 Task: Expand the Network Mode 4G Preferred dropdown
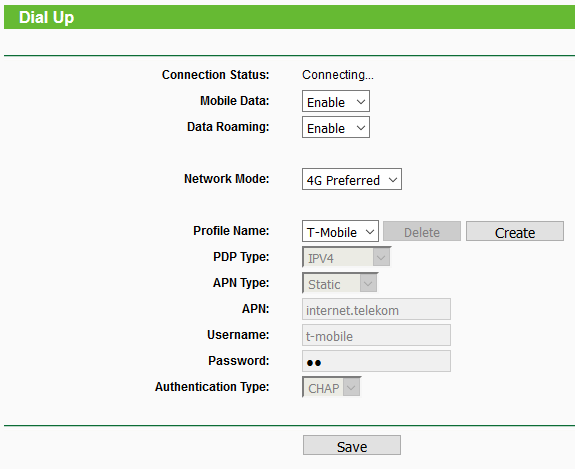pos(352,179)
